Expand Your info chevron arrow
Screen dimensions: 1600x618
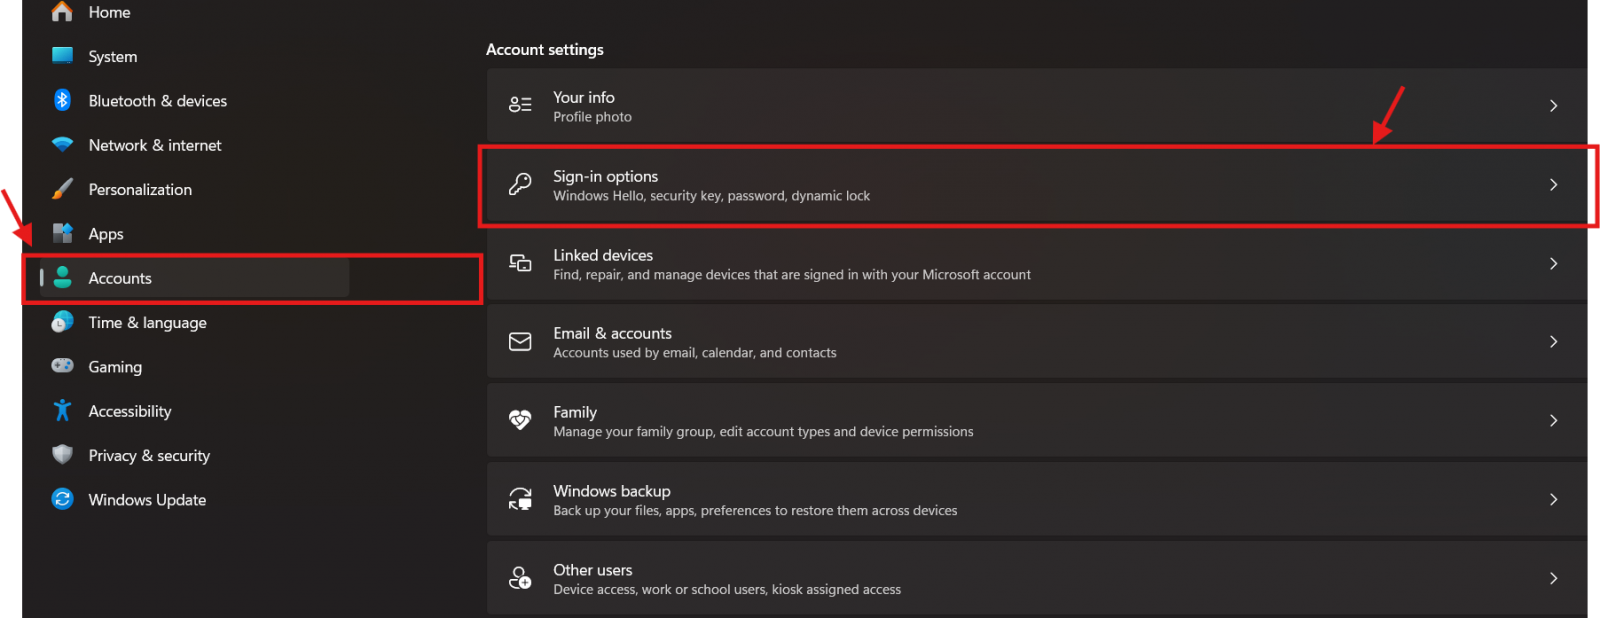(x=1553, y=106)
